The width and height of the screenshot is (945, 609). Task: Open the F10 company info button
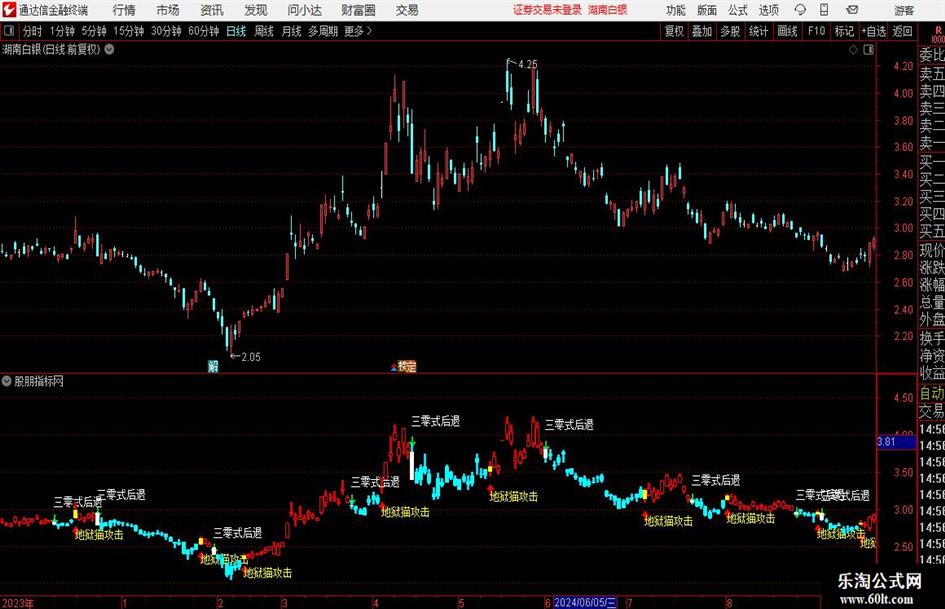point(816,31)
